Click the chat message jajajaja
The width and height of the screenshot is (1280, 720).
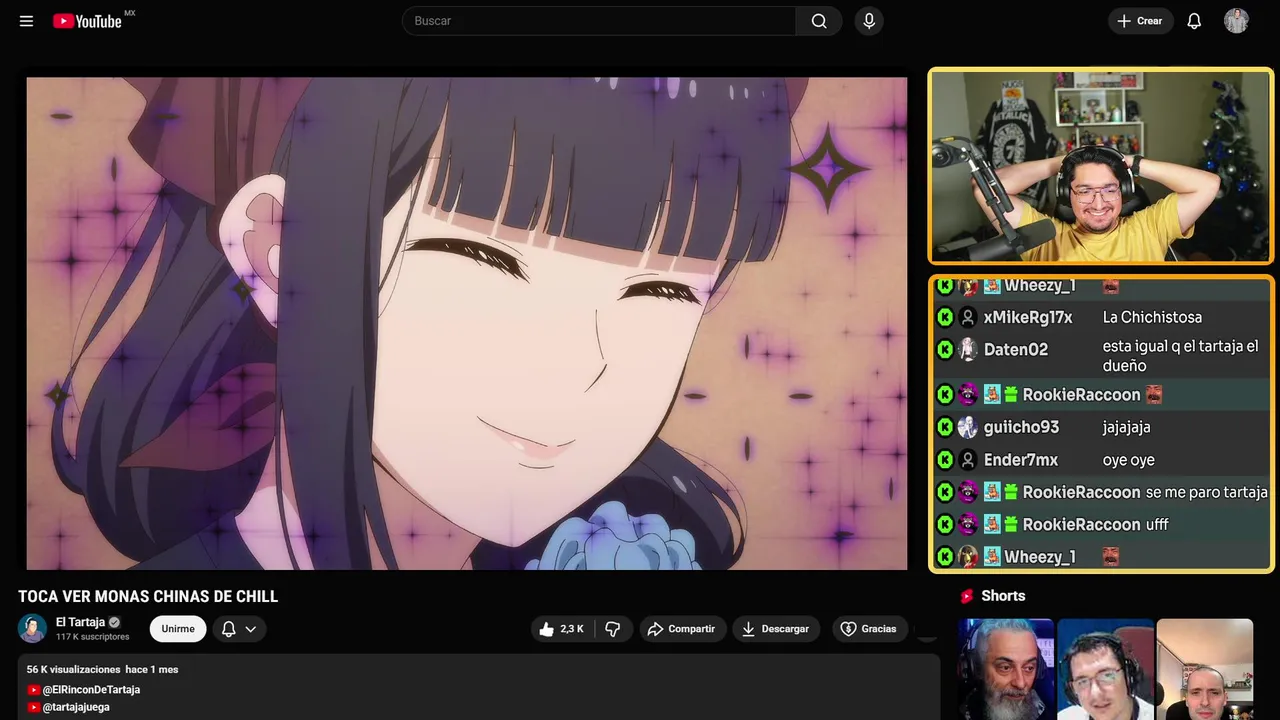pos(1126,427)
